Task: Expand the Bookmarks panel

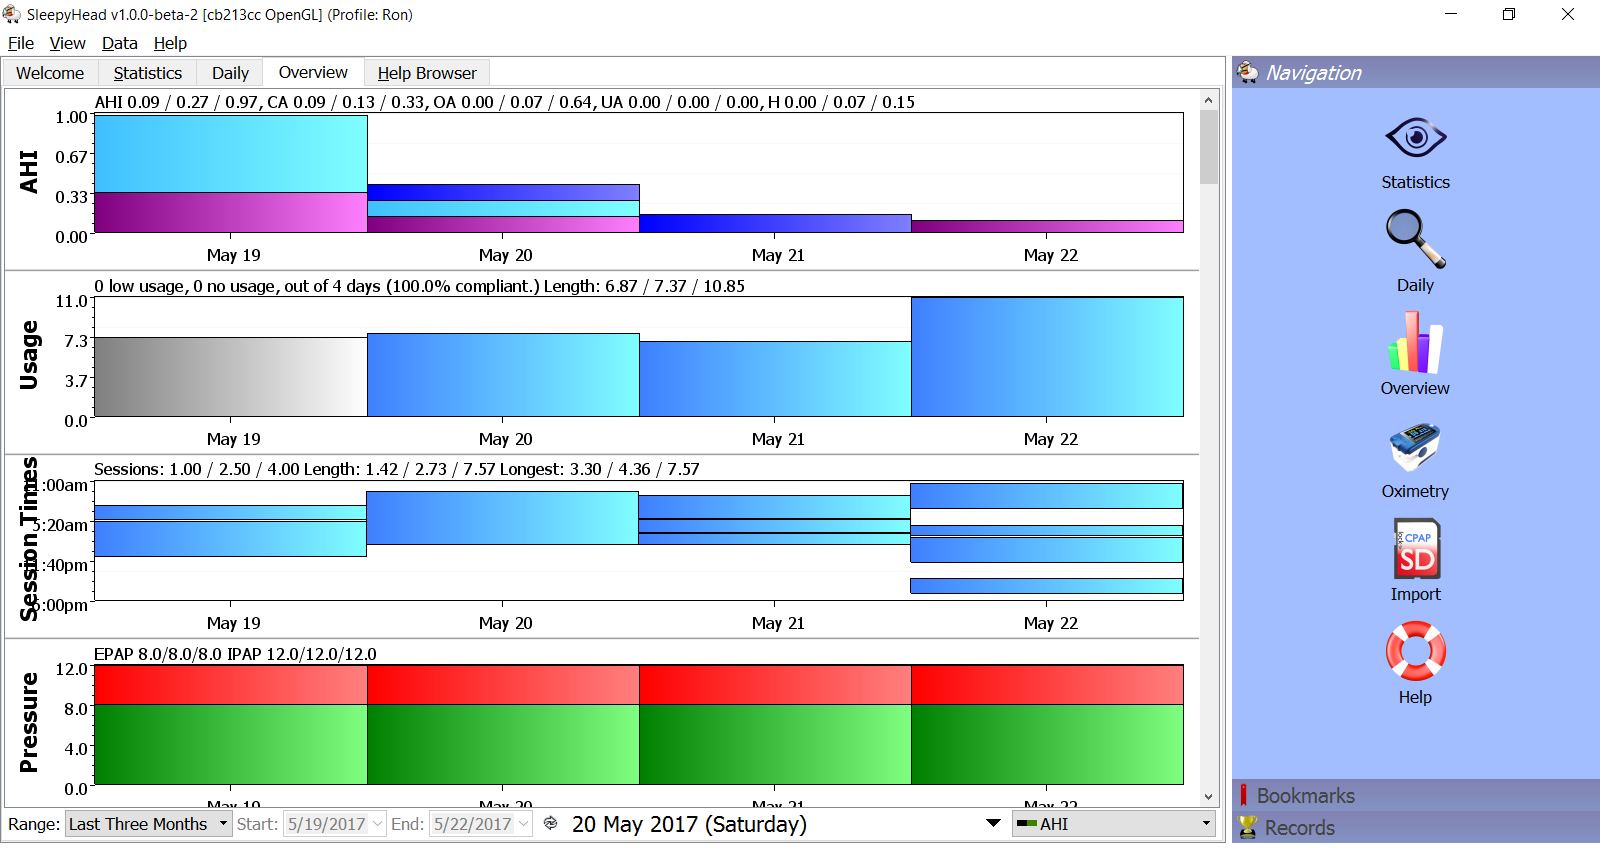Action: (1416, 795)
